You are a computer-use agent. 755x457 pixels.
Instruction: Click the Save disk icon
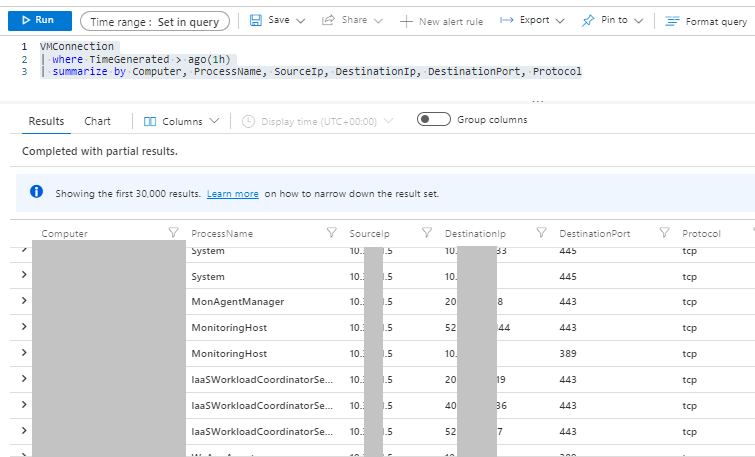pyautogui.click(x=256, y=21)
